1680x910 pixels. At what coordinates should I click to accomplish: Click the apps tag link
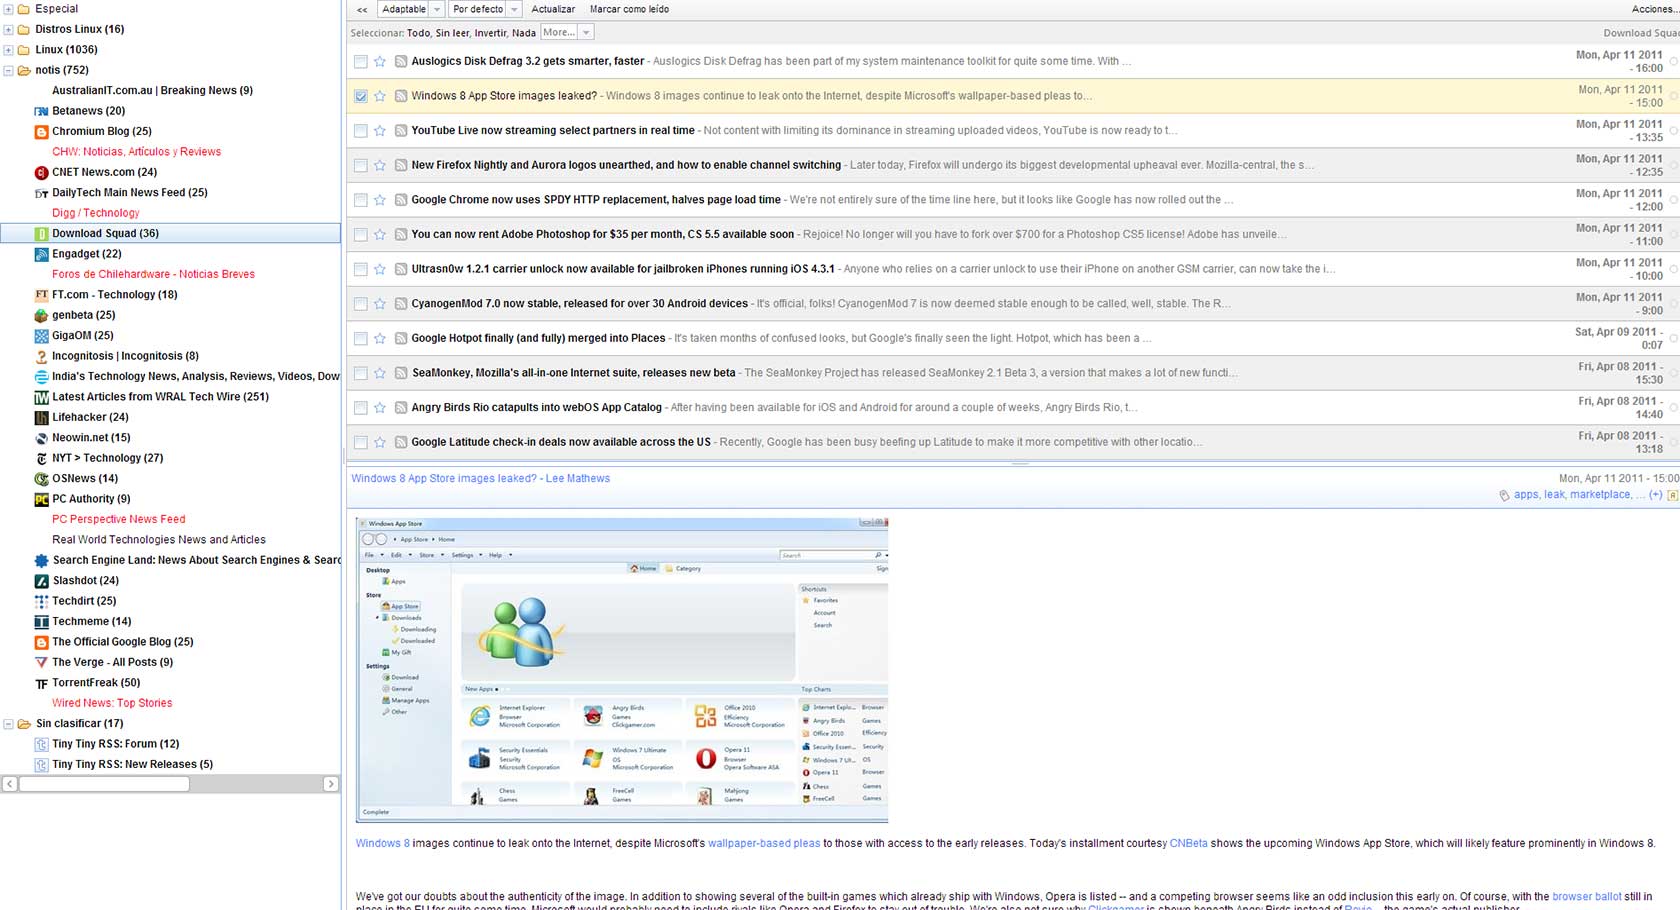coord(1526,495)
